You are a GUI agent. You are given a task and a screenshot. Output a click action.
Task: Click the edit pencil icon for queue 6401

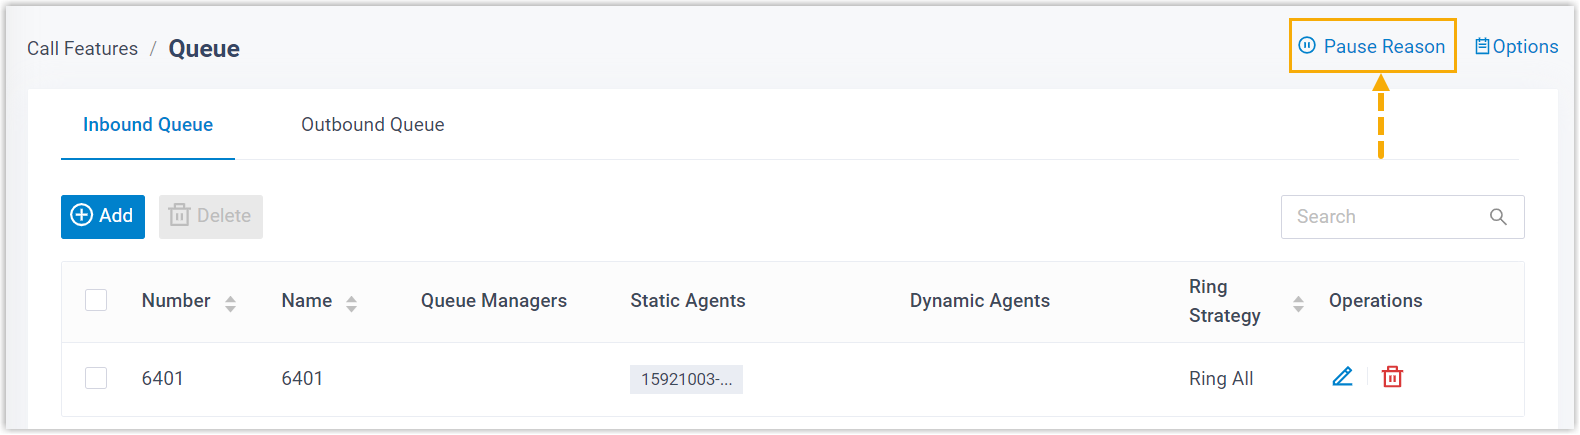pyautogui.click(x=1342, y=377)
